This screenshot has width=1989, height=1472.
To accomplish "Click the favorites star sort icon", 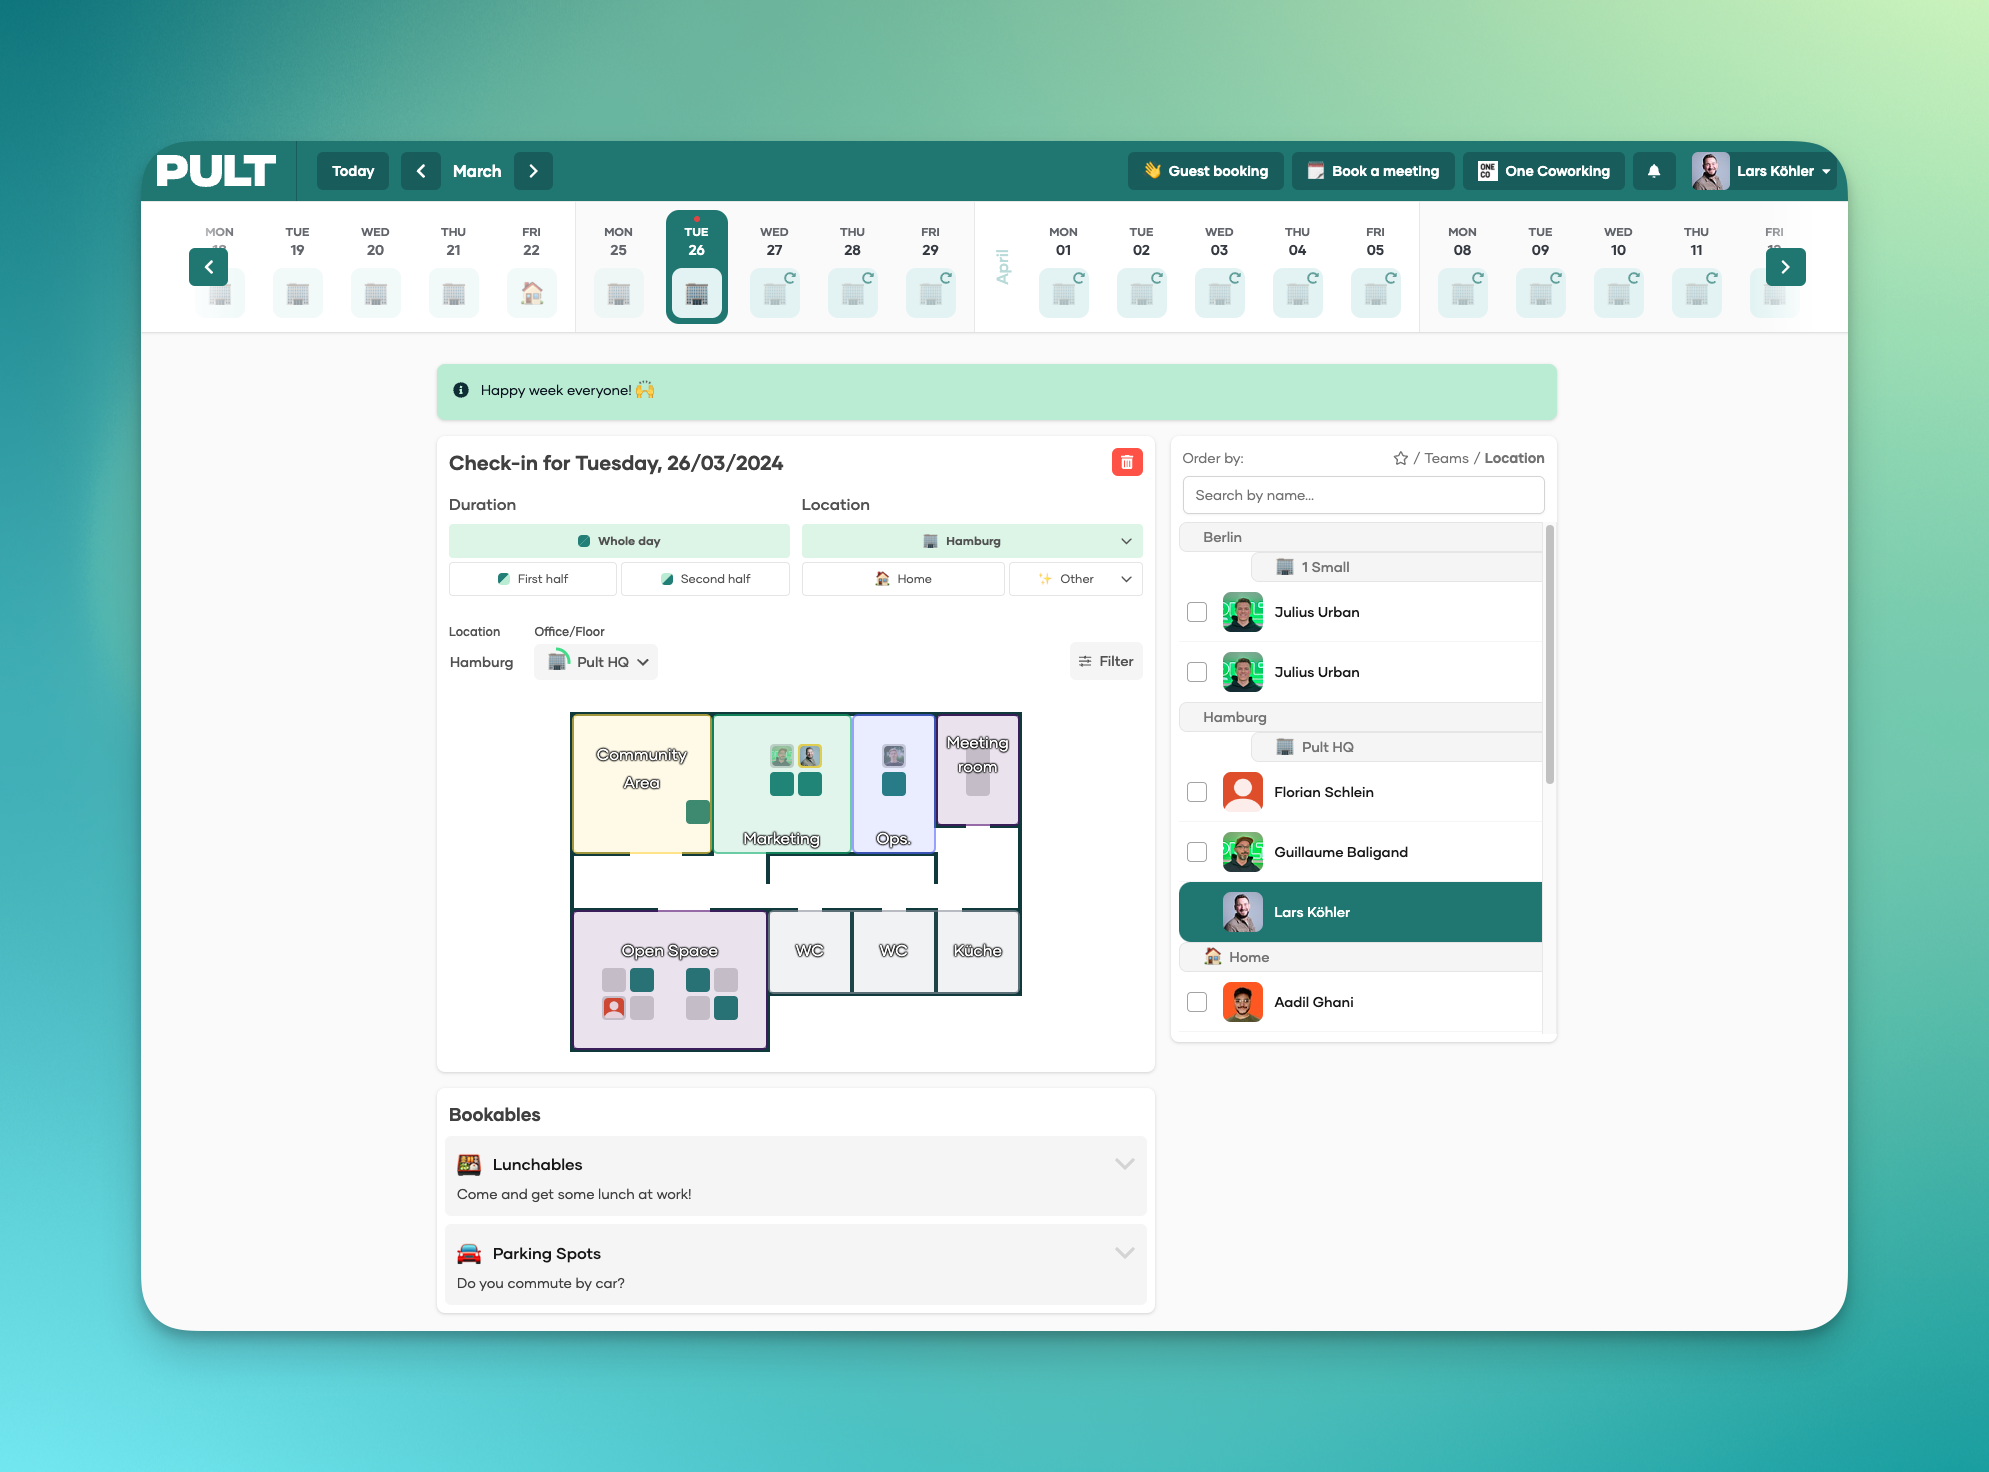I will tap(1400, 458).
